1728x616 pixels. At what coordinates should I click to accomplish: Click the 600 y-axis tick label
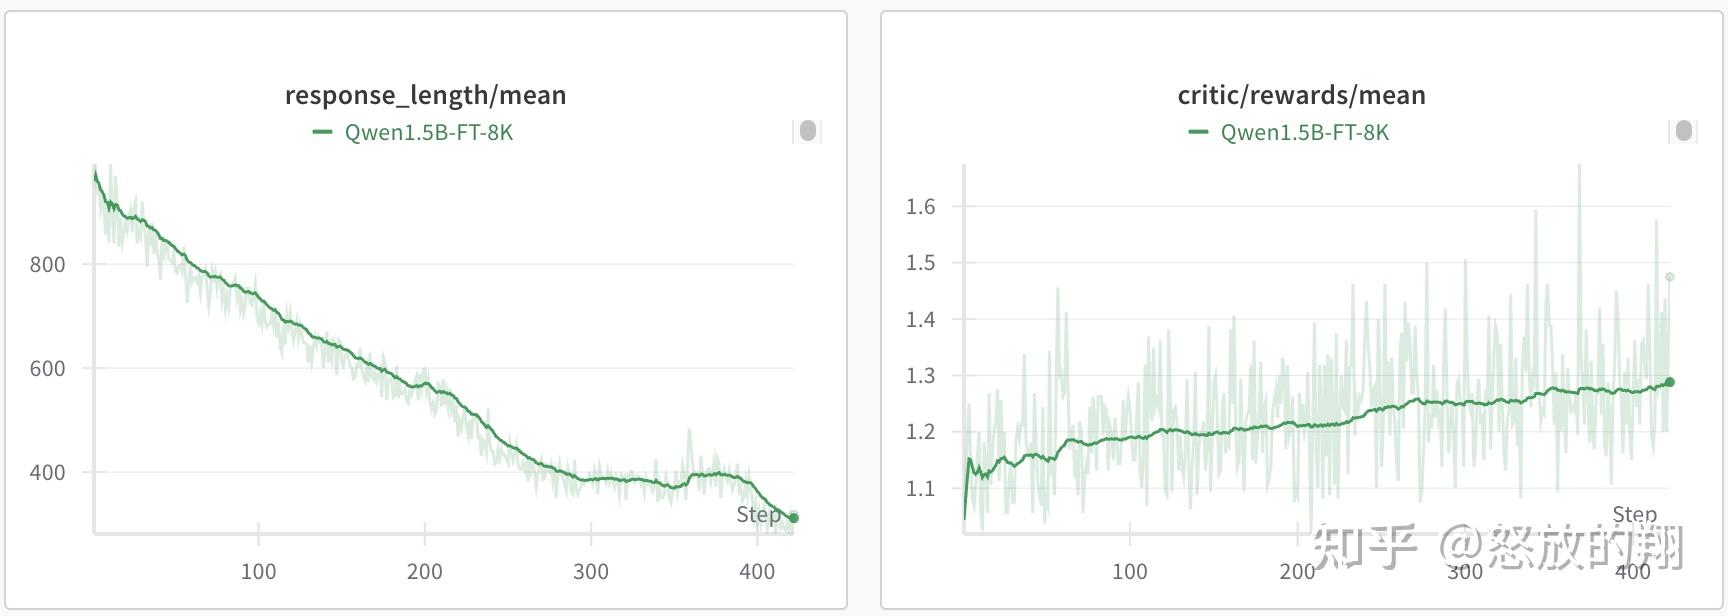47,369
